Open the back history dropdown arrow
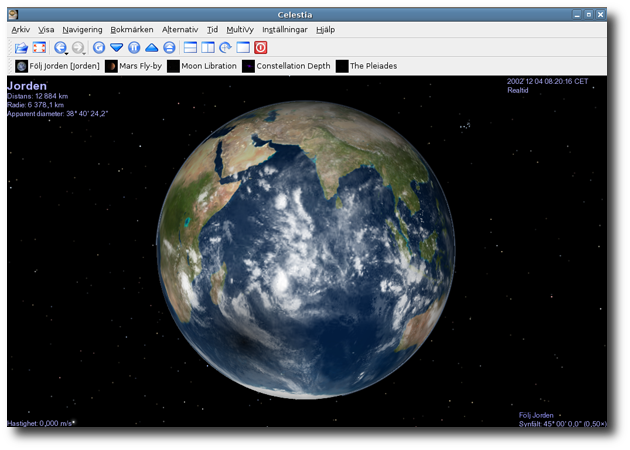This screenshot has height=450, width=630. (66, 53)
